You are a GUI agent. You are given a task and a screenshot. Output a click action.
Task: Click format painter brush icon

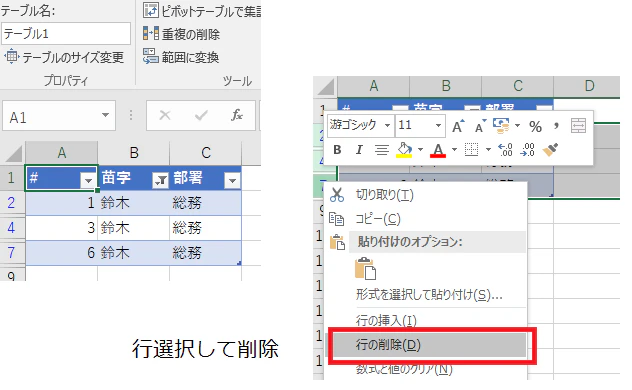[x=551, y=149]
